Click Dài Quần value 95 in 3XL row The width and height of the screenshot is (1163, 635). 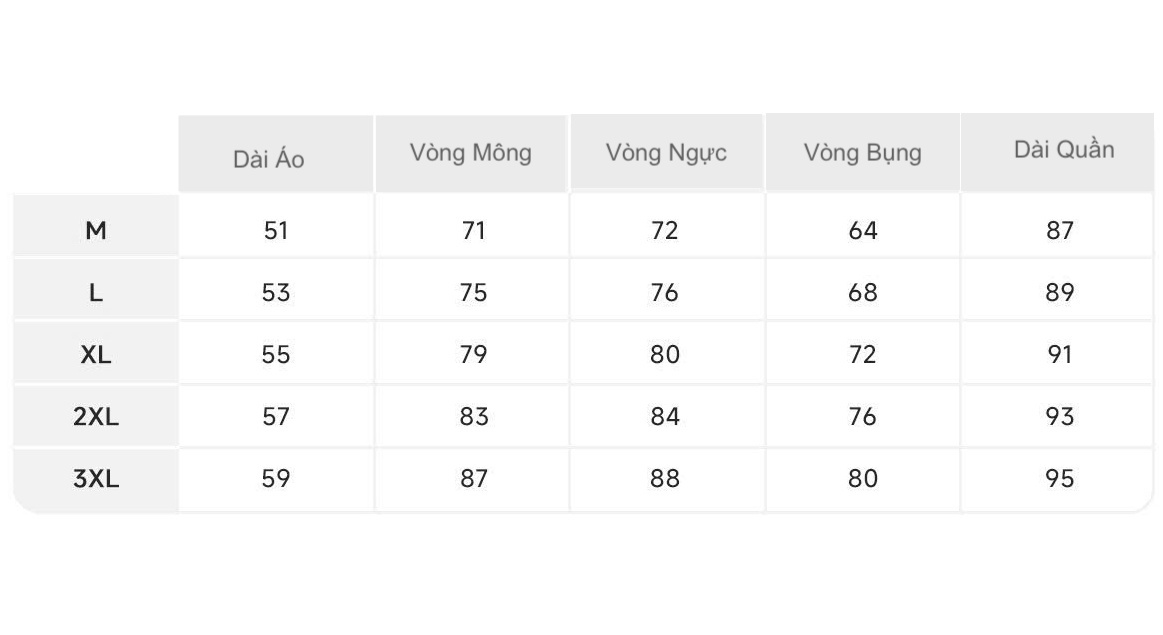pyautogui.click(x=1059, y=479)
